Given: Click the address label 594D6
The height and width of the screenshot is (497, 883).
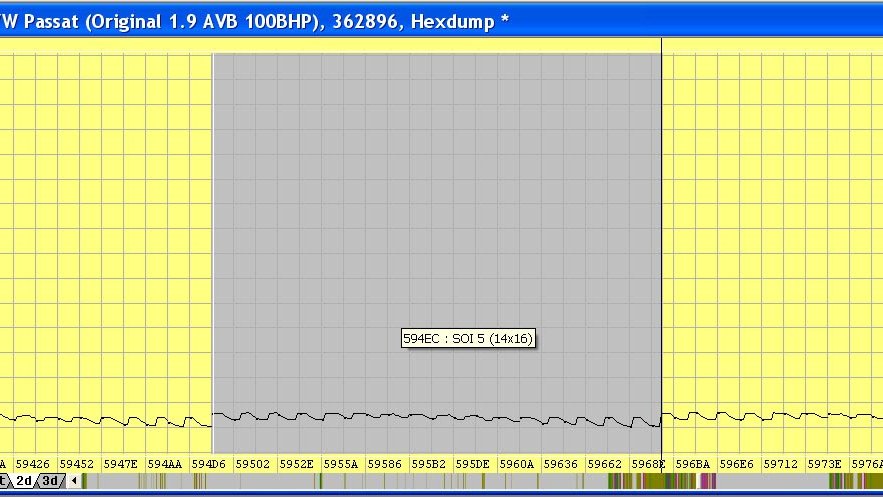Looking at the screenshot, I should pos(208,464).
